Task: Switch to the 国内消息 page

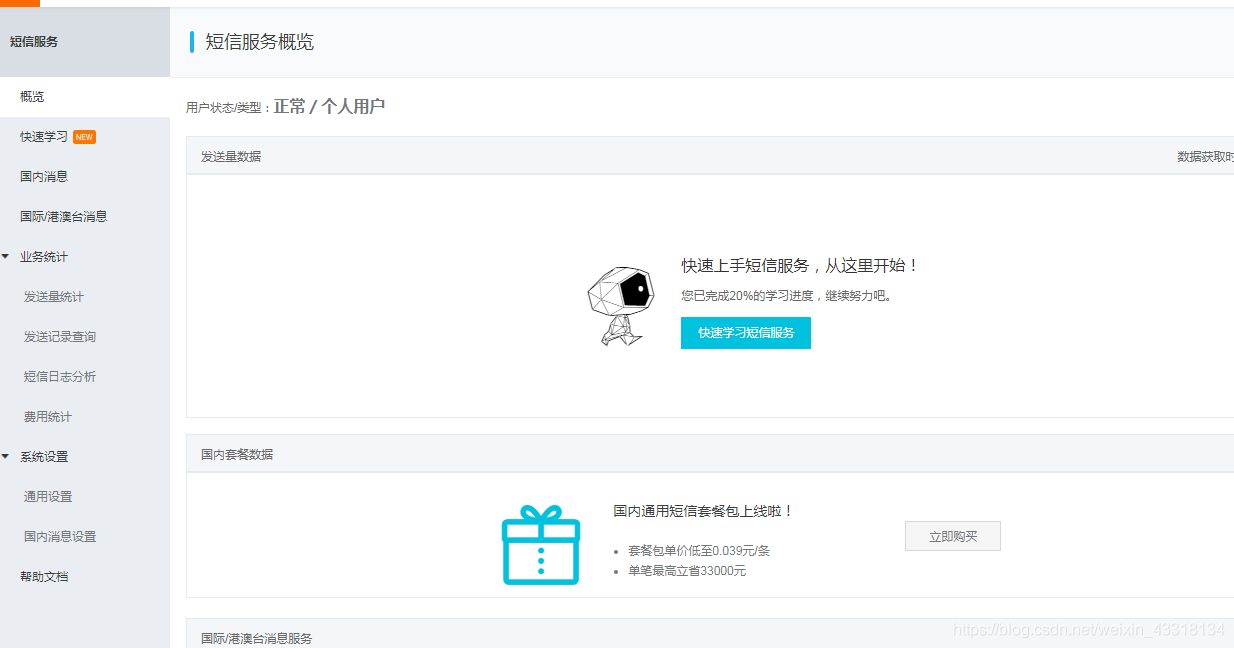Action: [x=44, y=176]
